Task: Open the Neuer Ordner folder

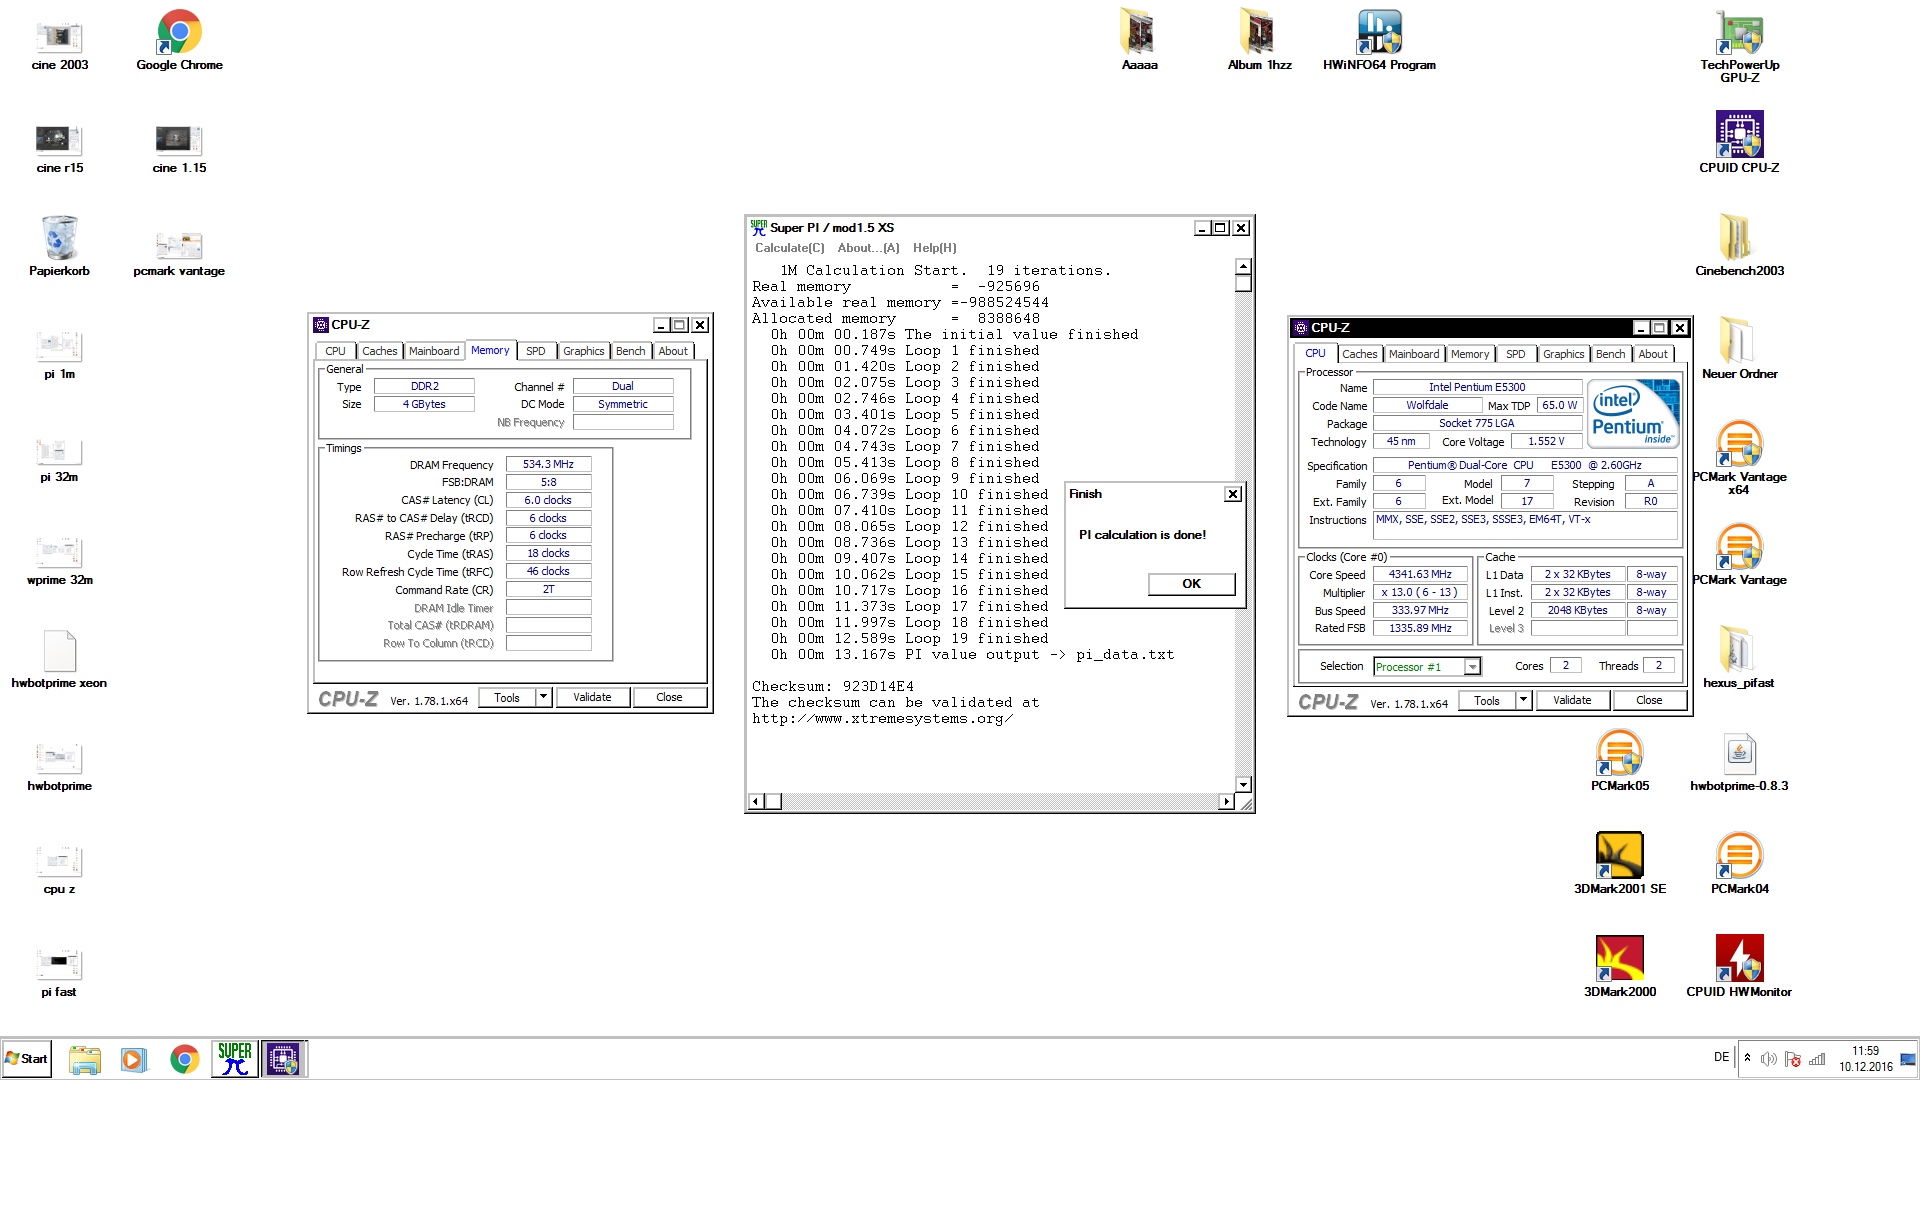Action: (x=1740, y=348)
